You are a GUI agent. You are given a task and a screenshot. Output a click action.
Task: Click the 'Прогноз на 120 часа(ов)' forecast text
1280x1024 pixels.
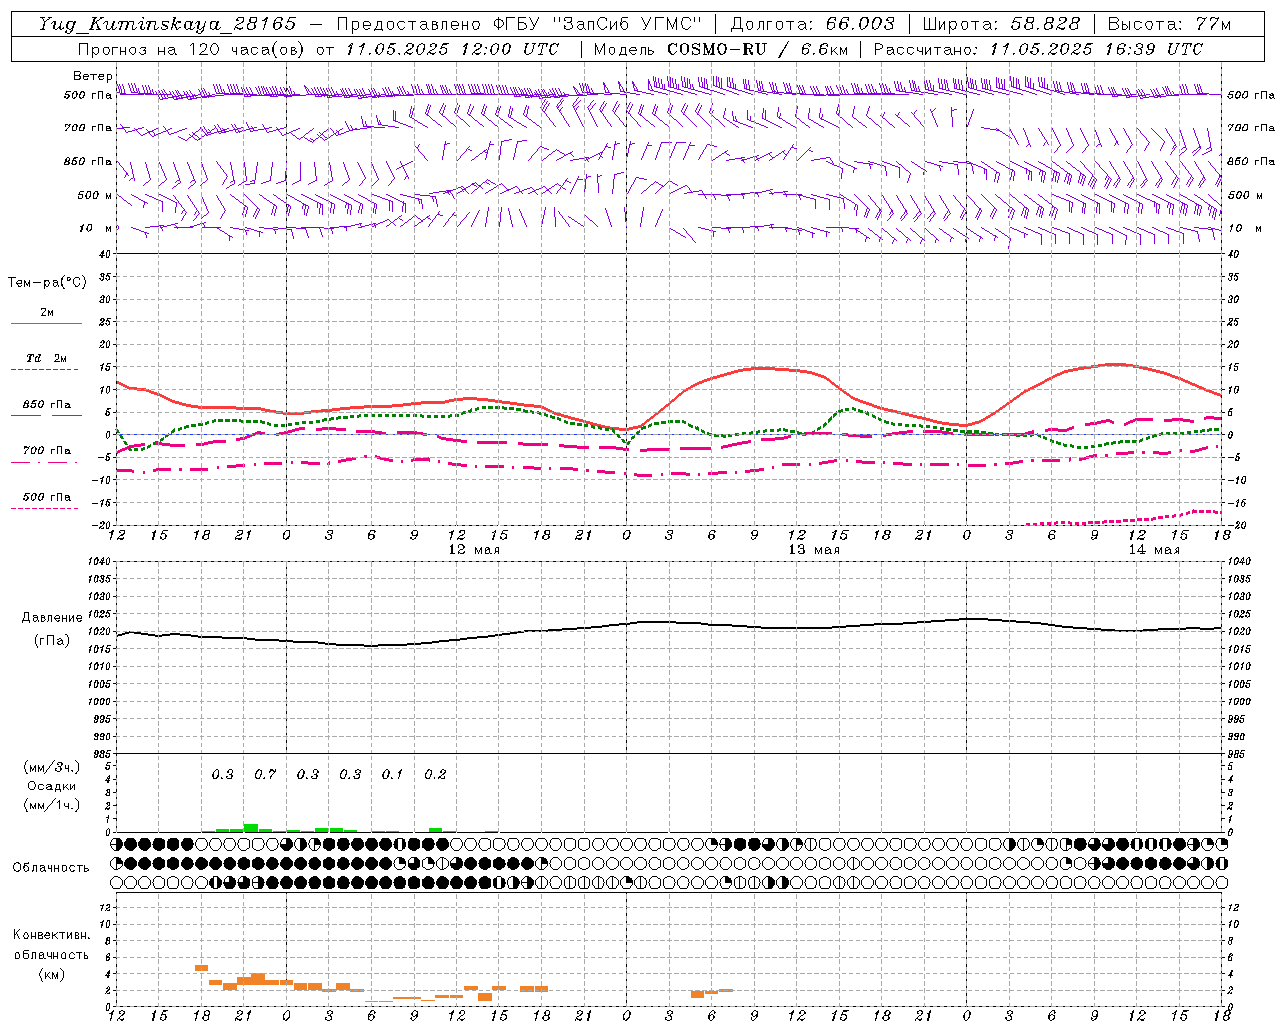(192, 49)
